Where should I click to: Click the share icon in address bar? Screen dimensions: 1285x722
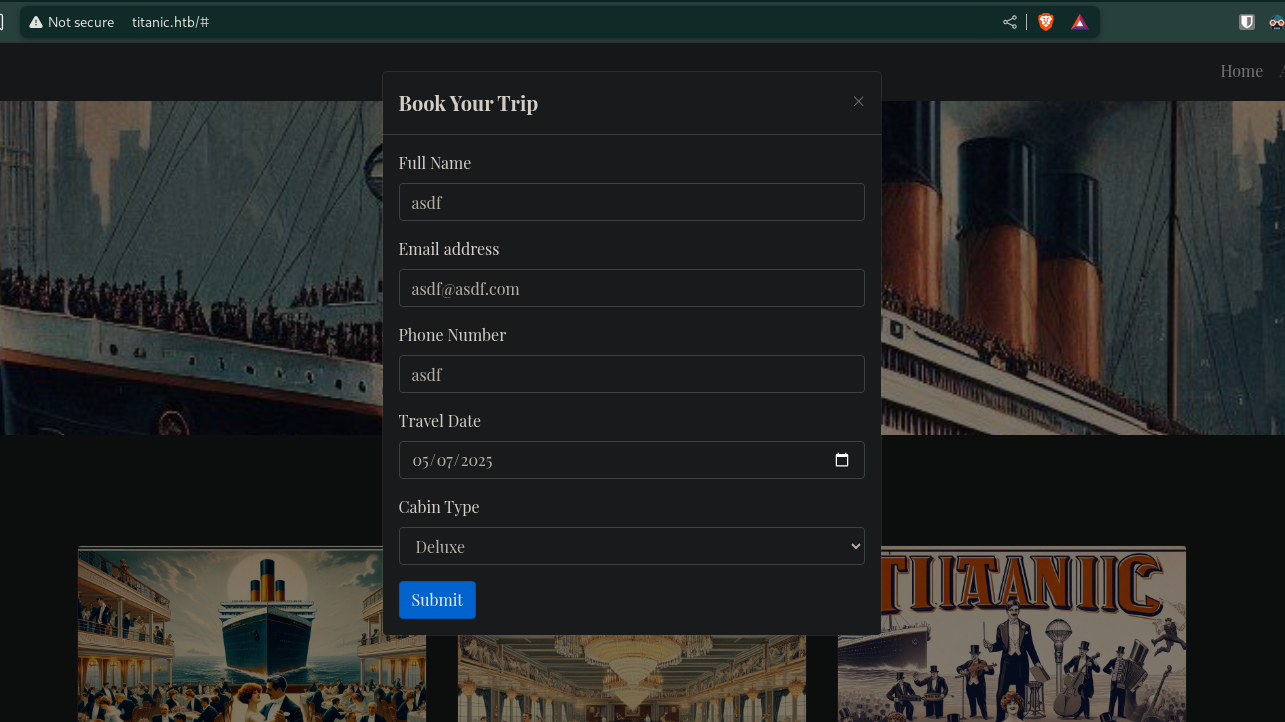pos(1010,22)
